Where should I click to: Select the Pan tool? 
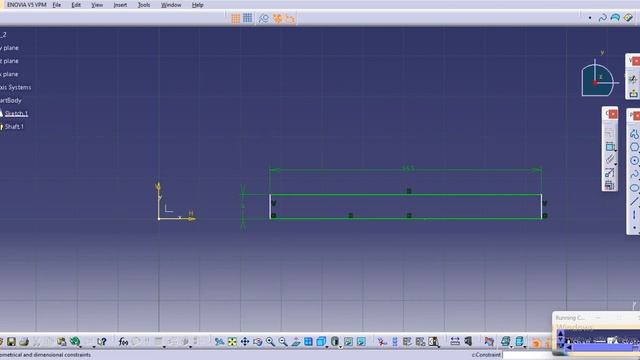[244, 342]
